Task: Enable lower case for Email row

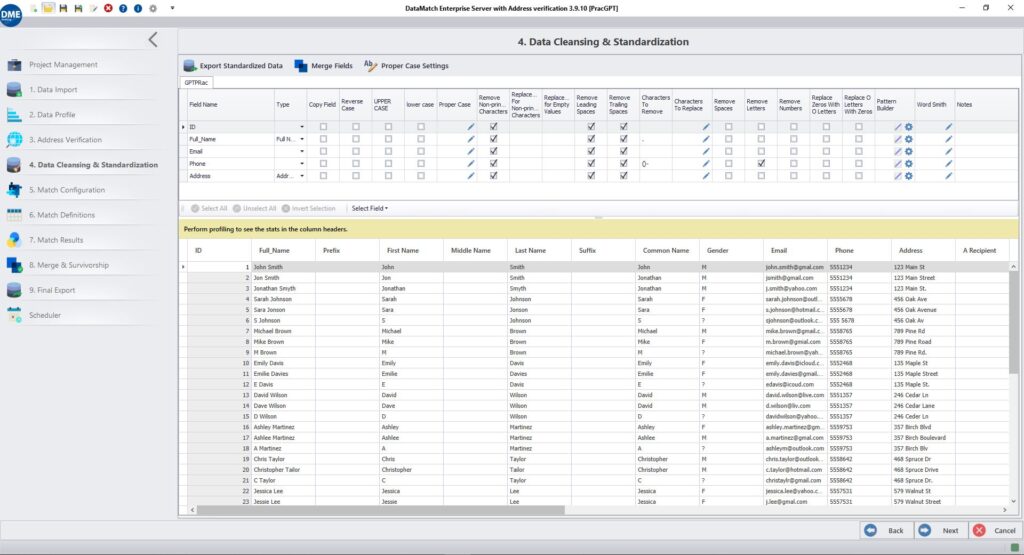Action: [421, 151]
